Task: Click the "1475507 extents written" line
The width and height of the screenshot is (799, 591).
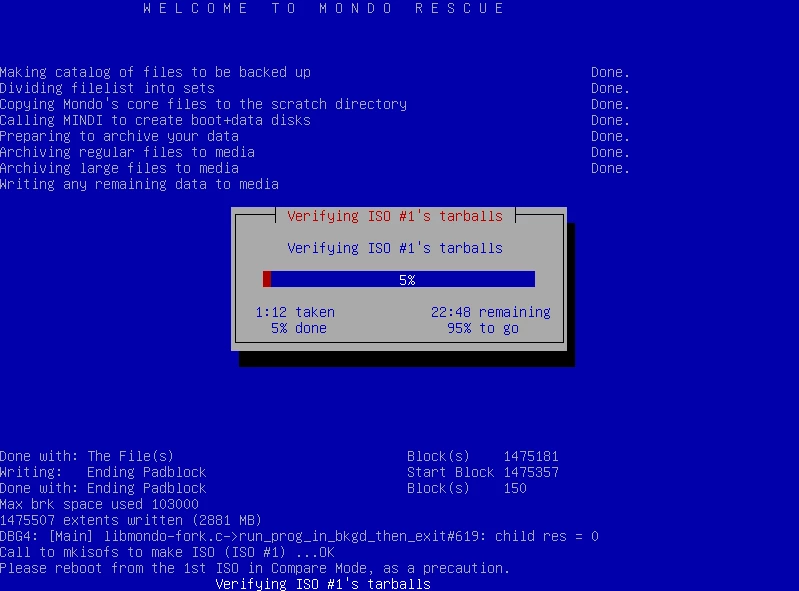Action: (131, 520)
